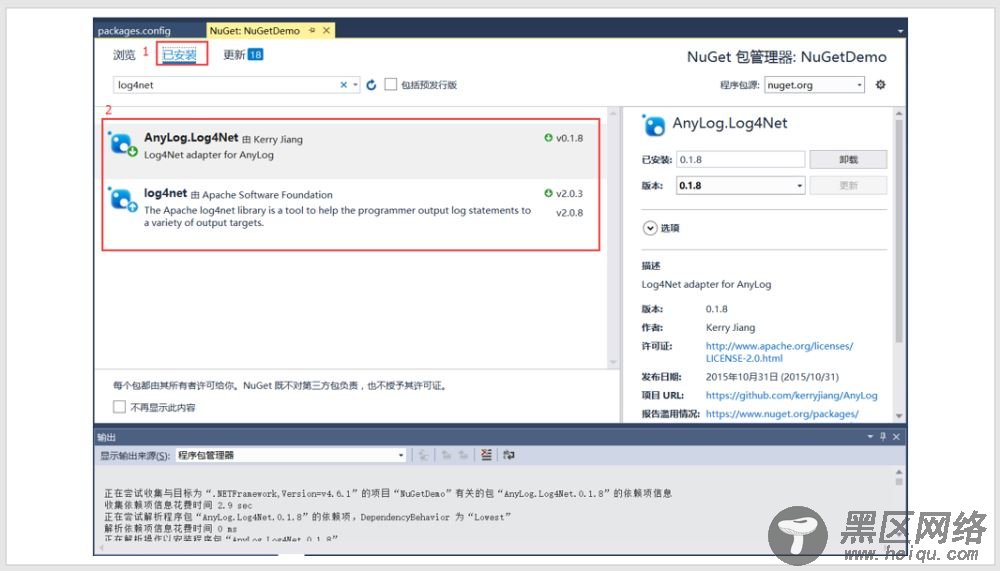1000x571 pixels.
Task: Clear all output text icon
Action: point(487,455)
